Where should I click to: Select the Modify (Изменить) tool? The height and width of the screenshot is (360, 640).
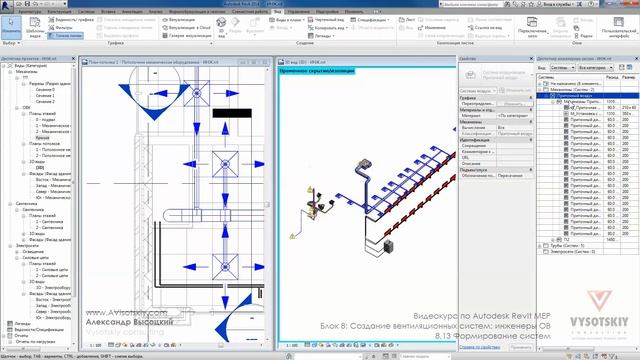[x=11, y=27]
